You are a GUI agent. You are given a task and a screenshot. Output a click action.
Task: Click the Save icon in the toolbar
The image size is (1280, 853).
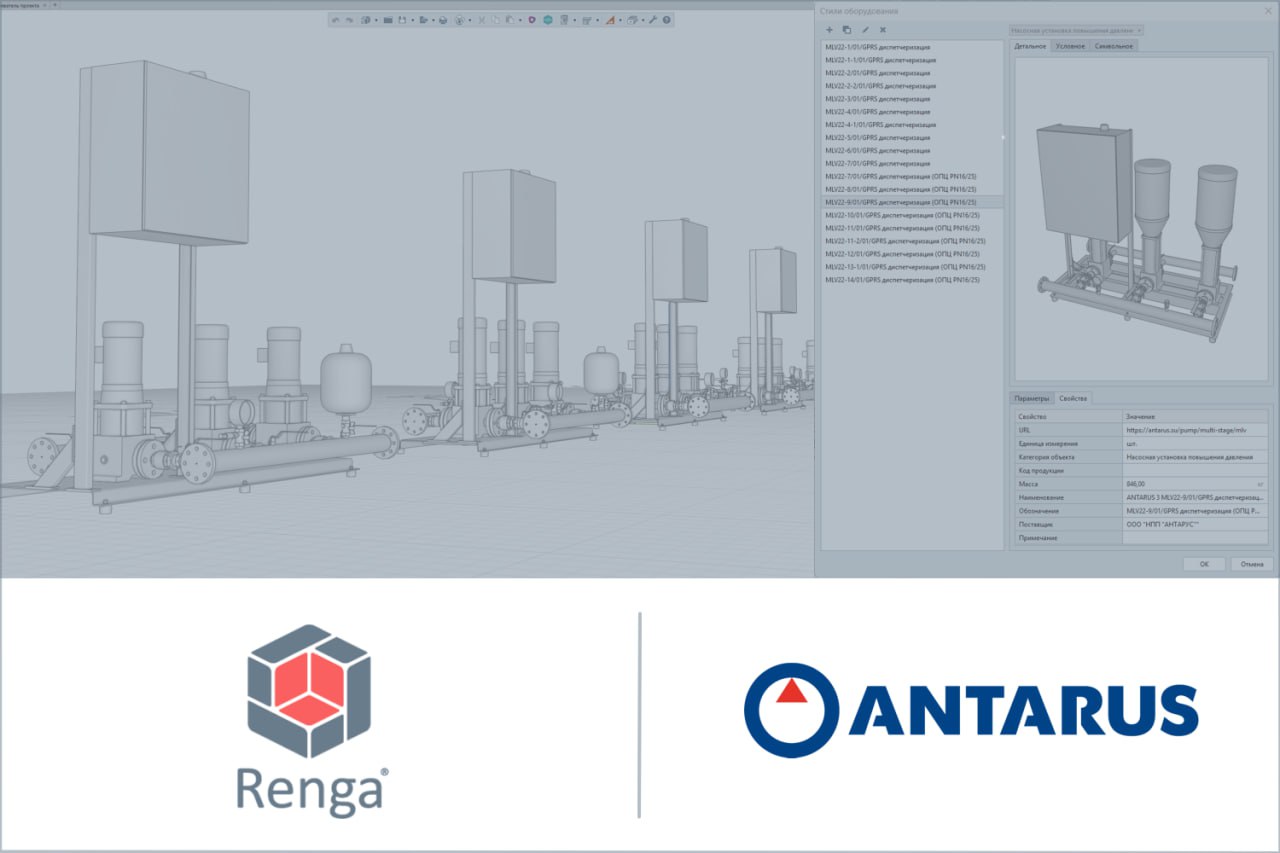pos(402,20)
